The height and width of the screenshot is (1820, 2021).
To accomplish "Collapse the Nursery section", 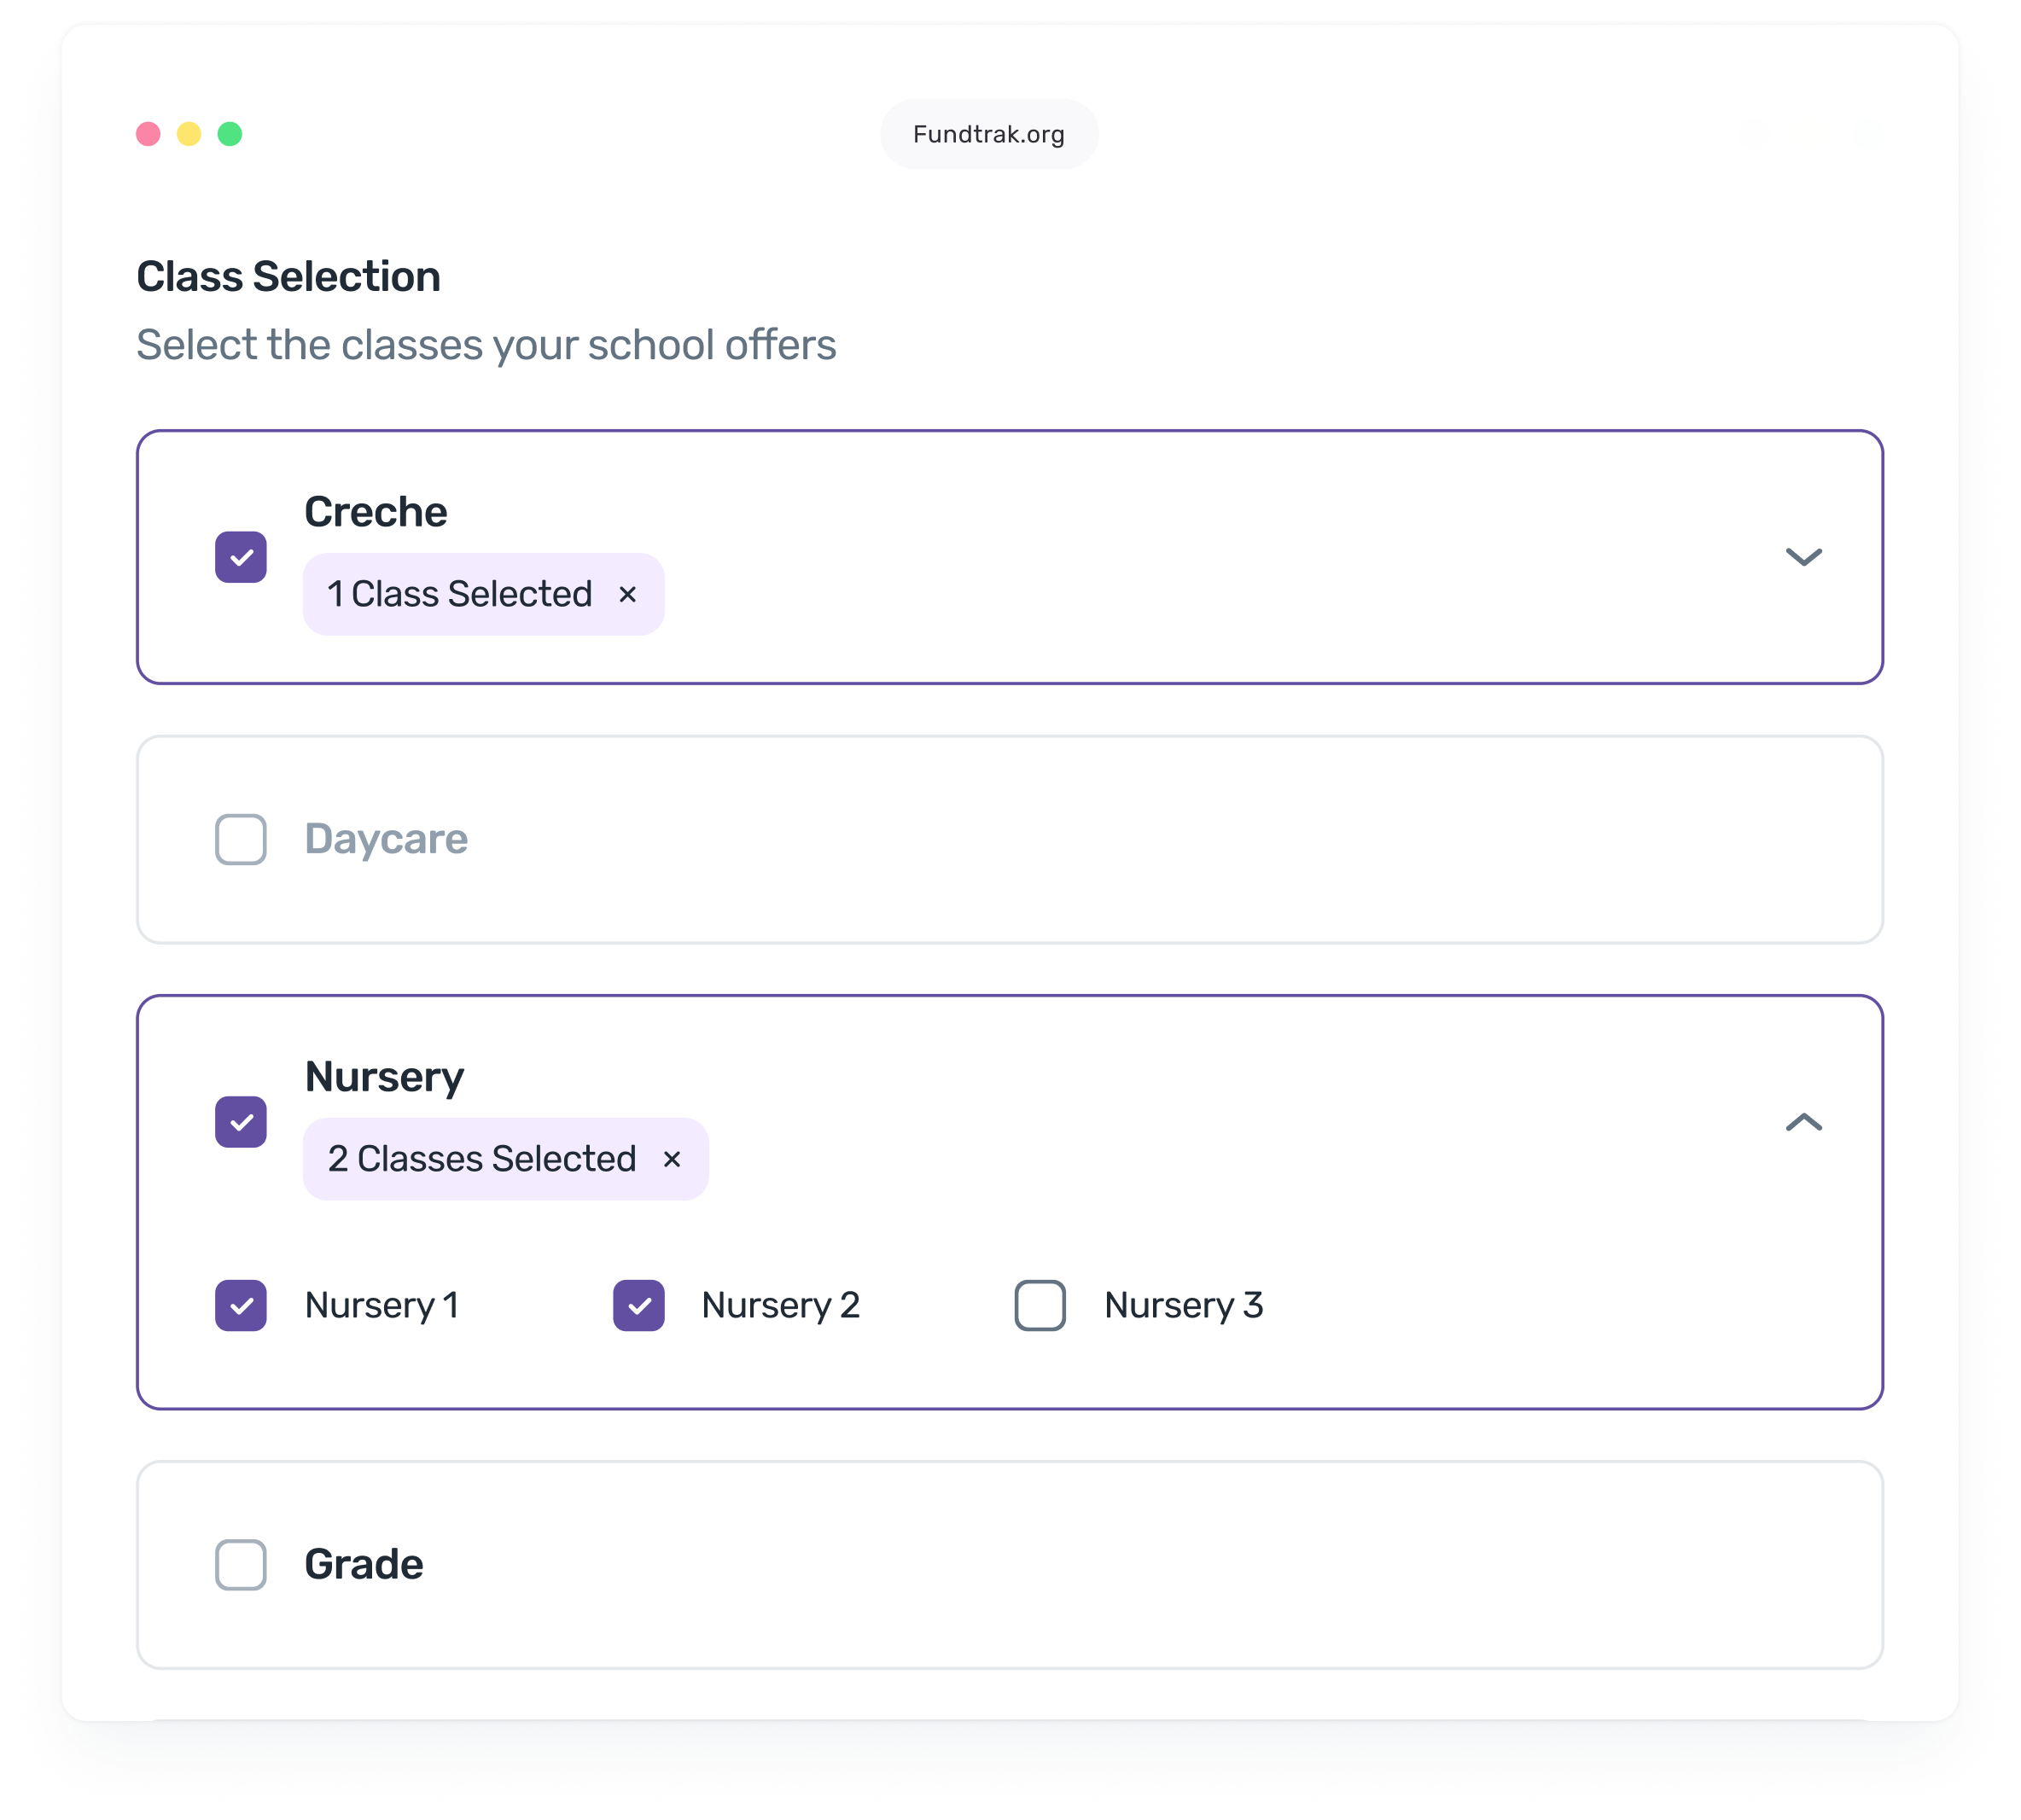I will [1806, 1123].
